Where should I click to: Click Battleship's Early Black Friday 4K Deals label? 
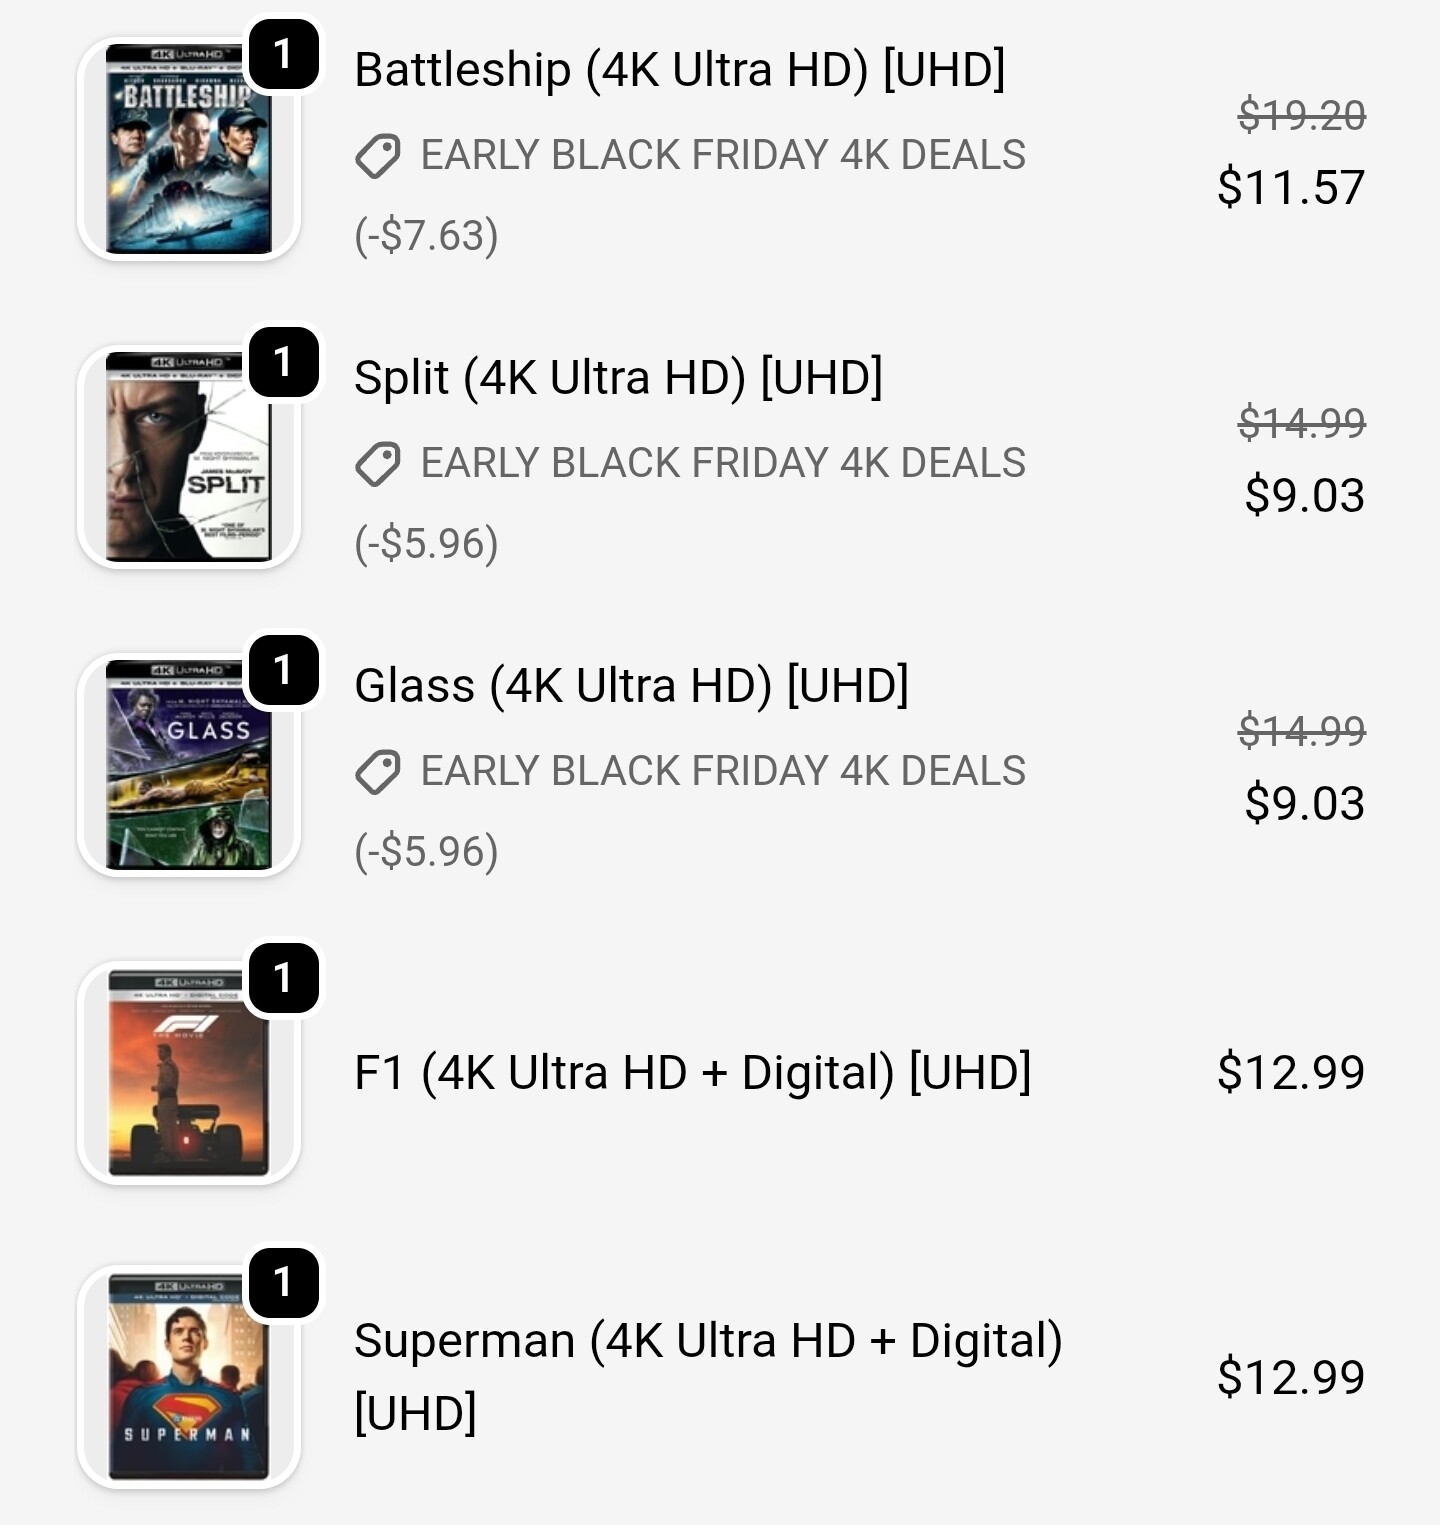click(x=723, y=156)
